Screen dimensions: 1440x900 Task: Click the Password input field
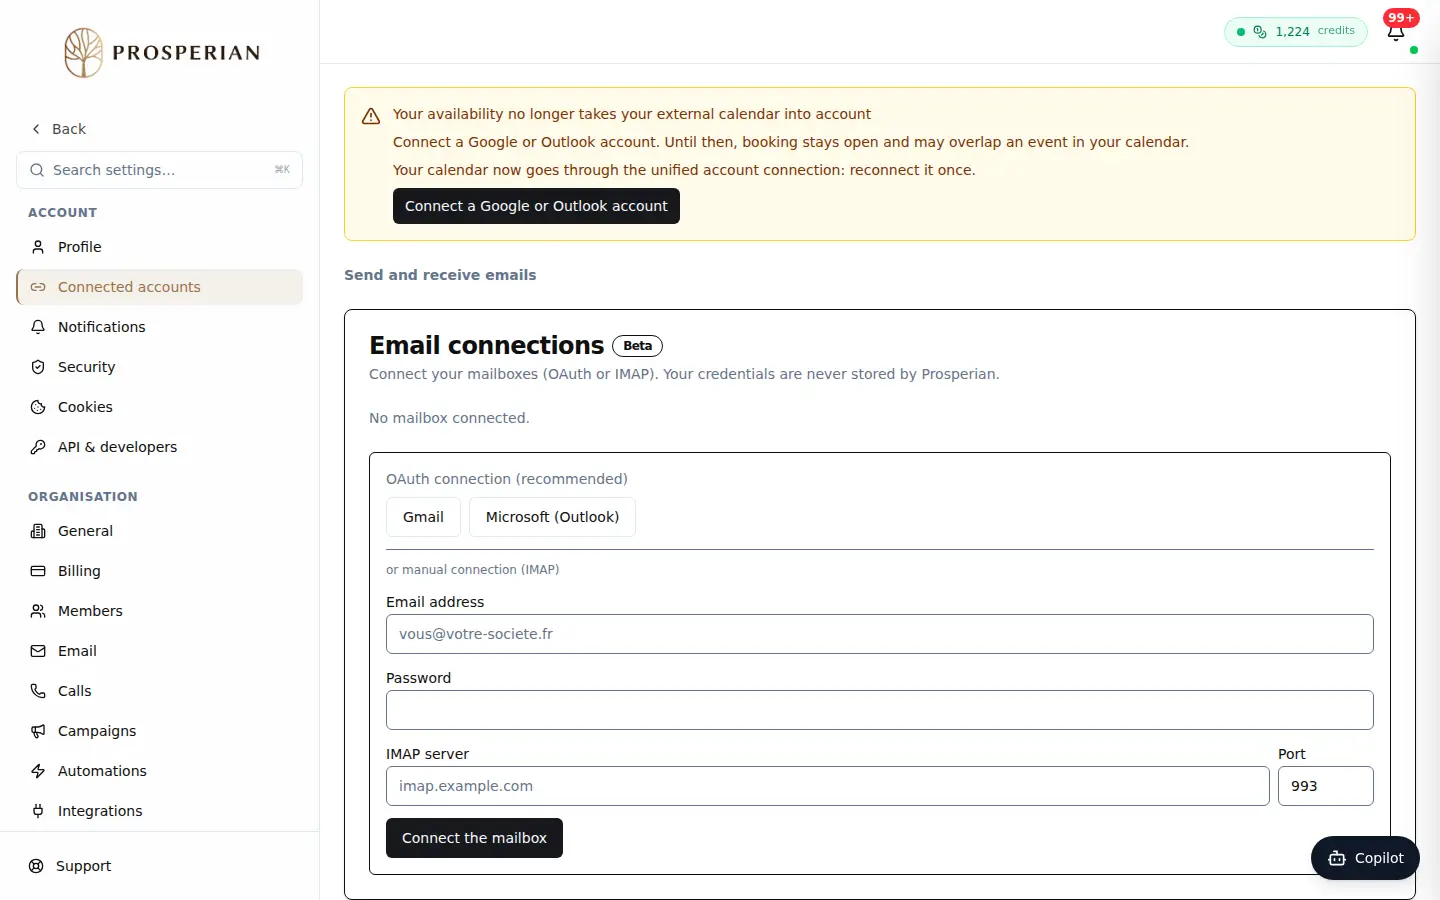[880, 710]
